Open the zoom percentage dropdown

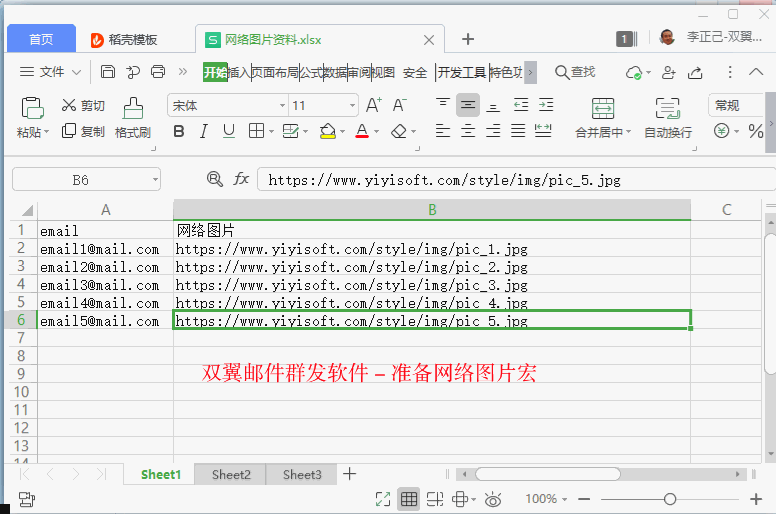point(565,499)
